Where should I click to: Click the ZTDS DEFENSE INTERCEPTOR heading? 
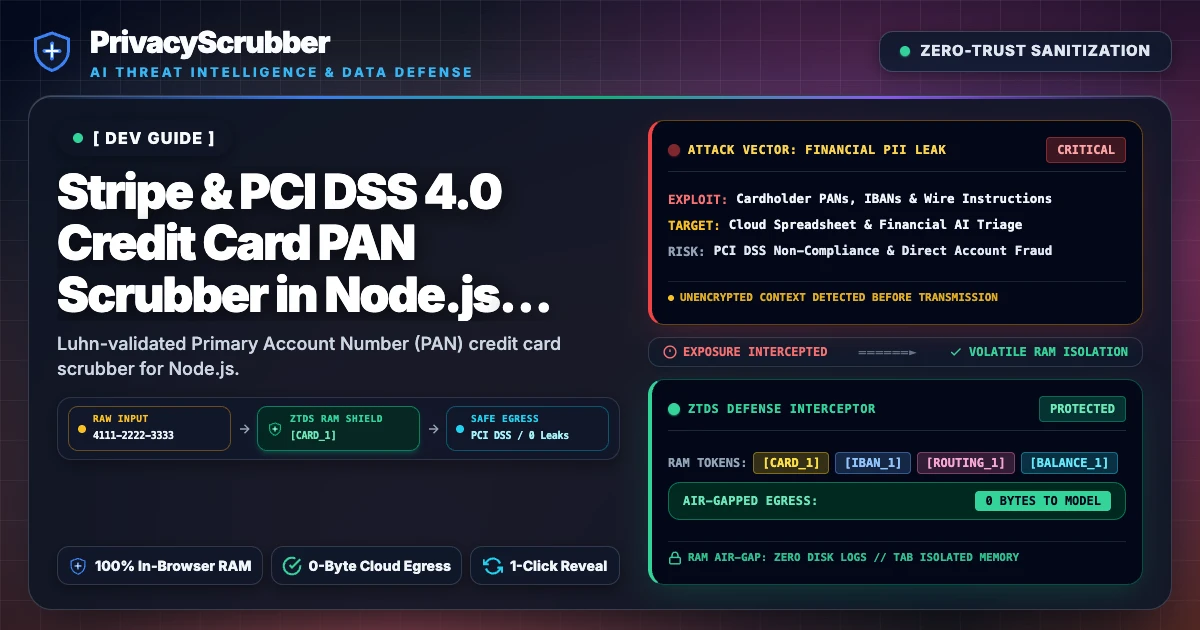782,409
